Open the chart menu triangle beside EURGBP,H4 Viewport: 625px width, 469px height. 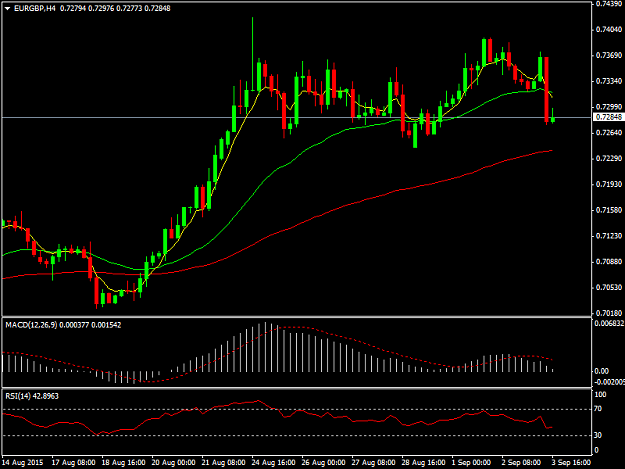pos(7,8)
